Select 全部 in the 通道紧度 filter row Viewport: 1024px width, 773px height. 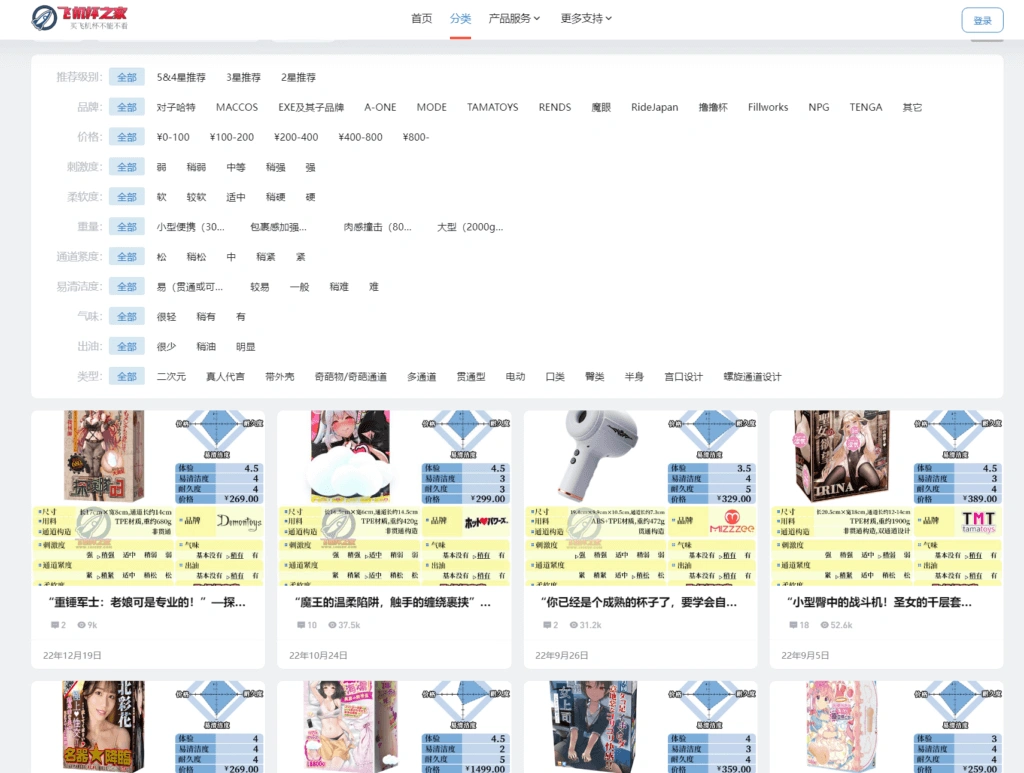point(127,257)
